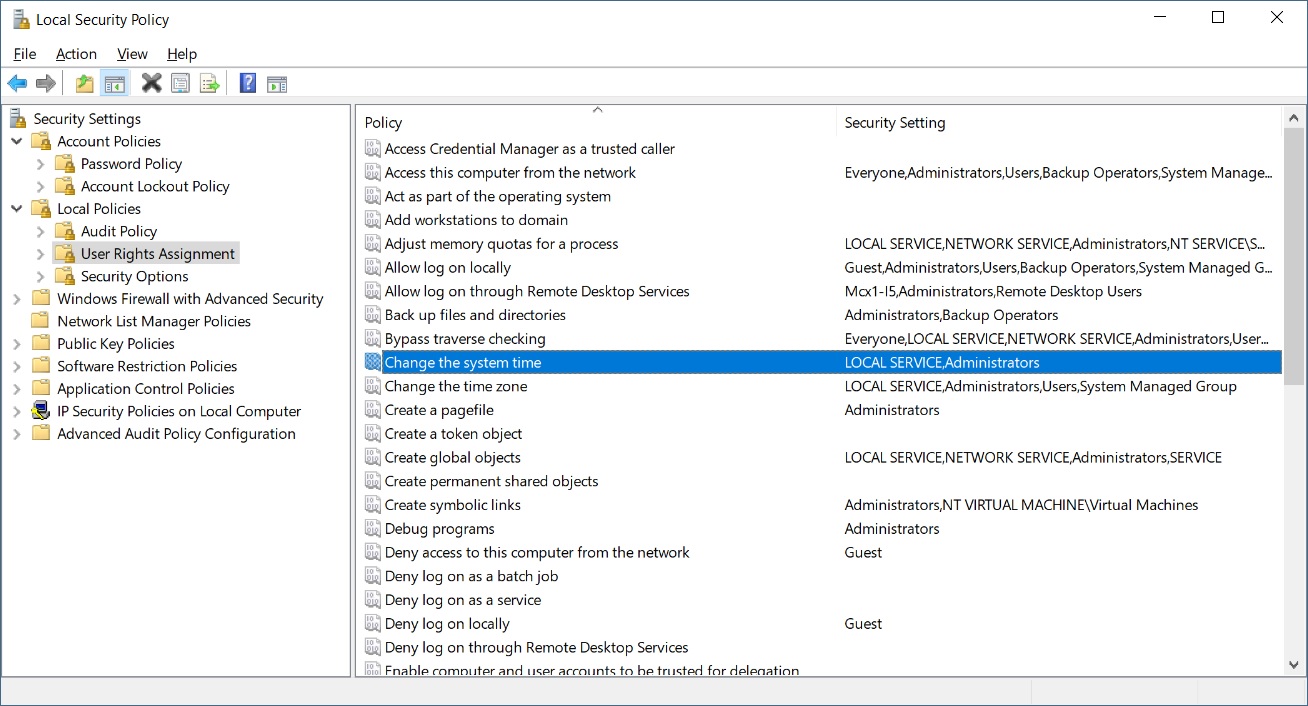Image resolution: width=1308 pixels, height=706 pixels.
Task: Click the Local Security Policy title bar icon
Action: (20, 19)
